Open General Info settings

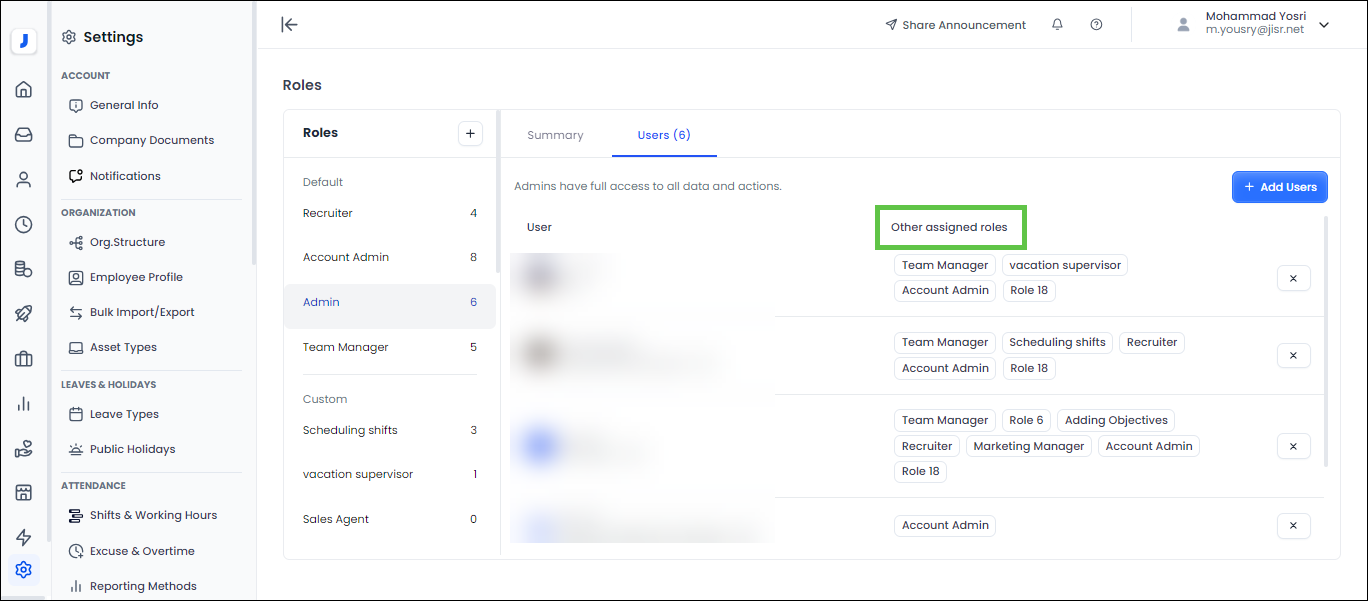[x=124, y=105]
